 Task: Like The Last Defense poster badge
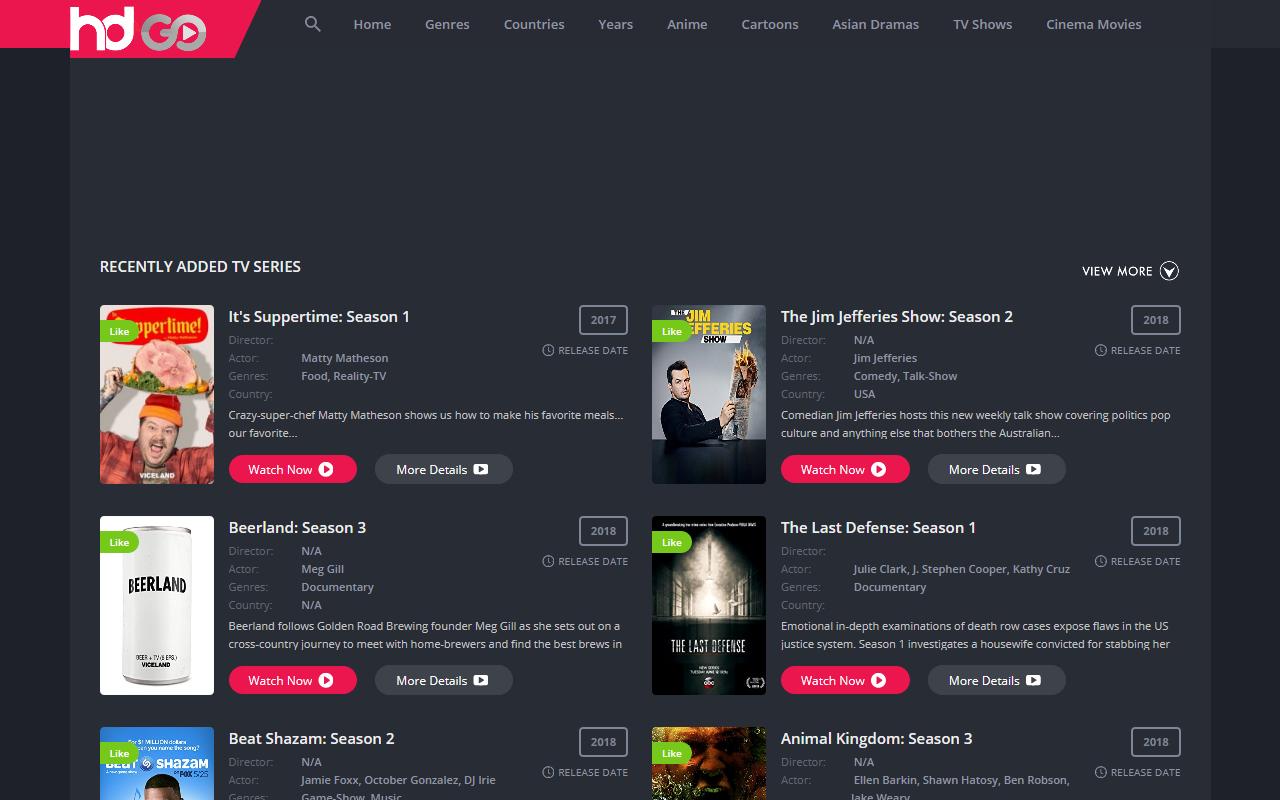(671, 542)
